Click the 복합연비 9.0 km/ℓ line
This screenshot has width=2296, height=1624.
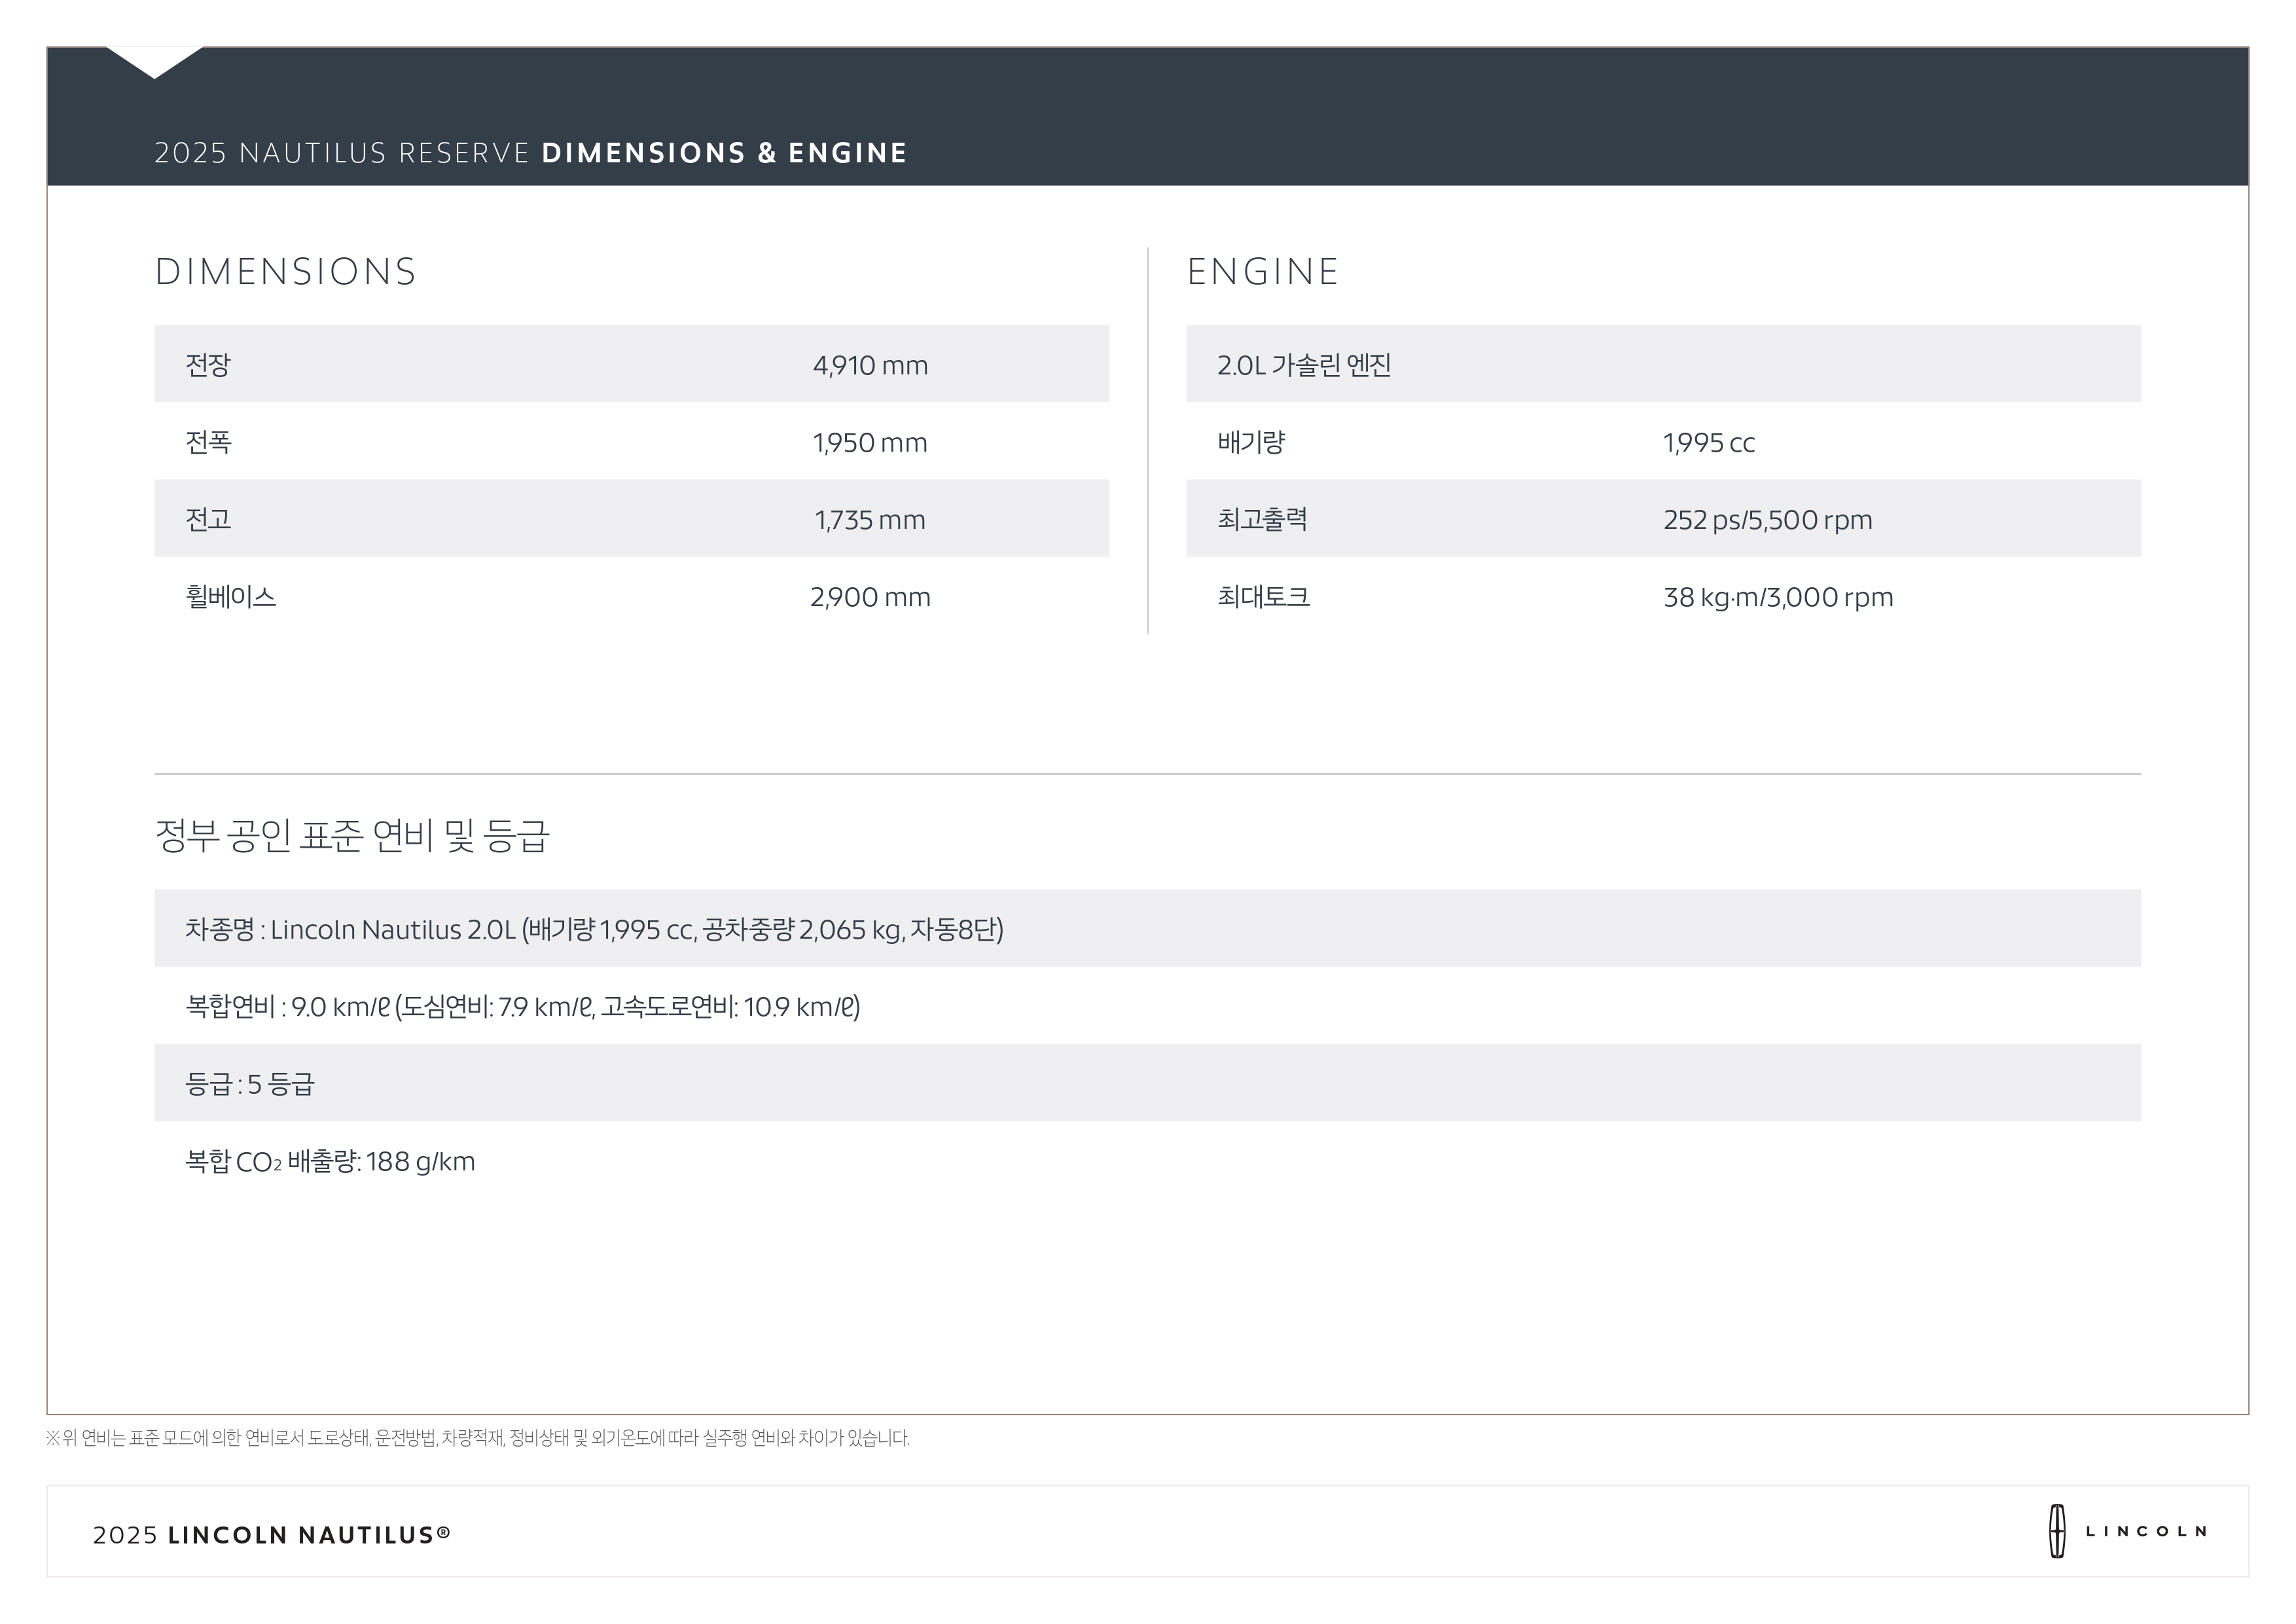pos(522,1006)
